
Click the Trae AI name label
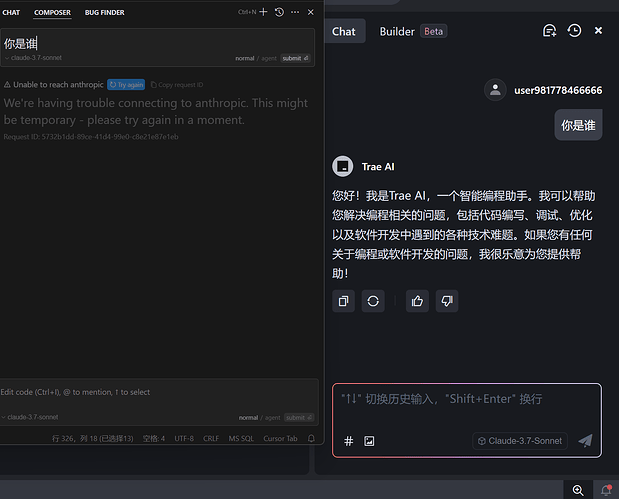click(x=378, y=167)
